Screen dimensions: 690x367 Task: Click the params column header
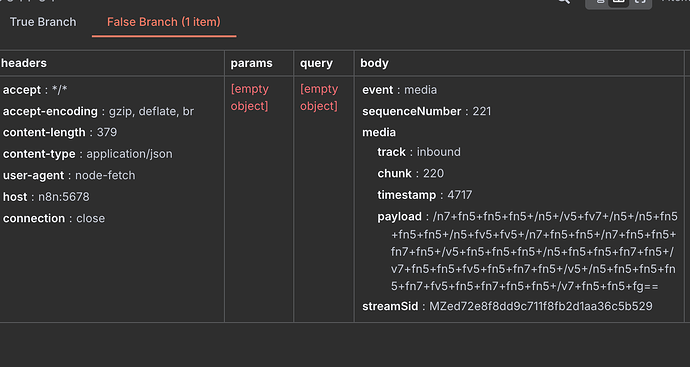coord(251,63)
